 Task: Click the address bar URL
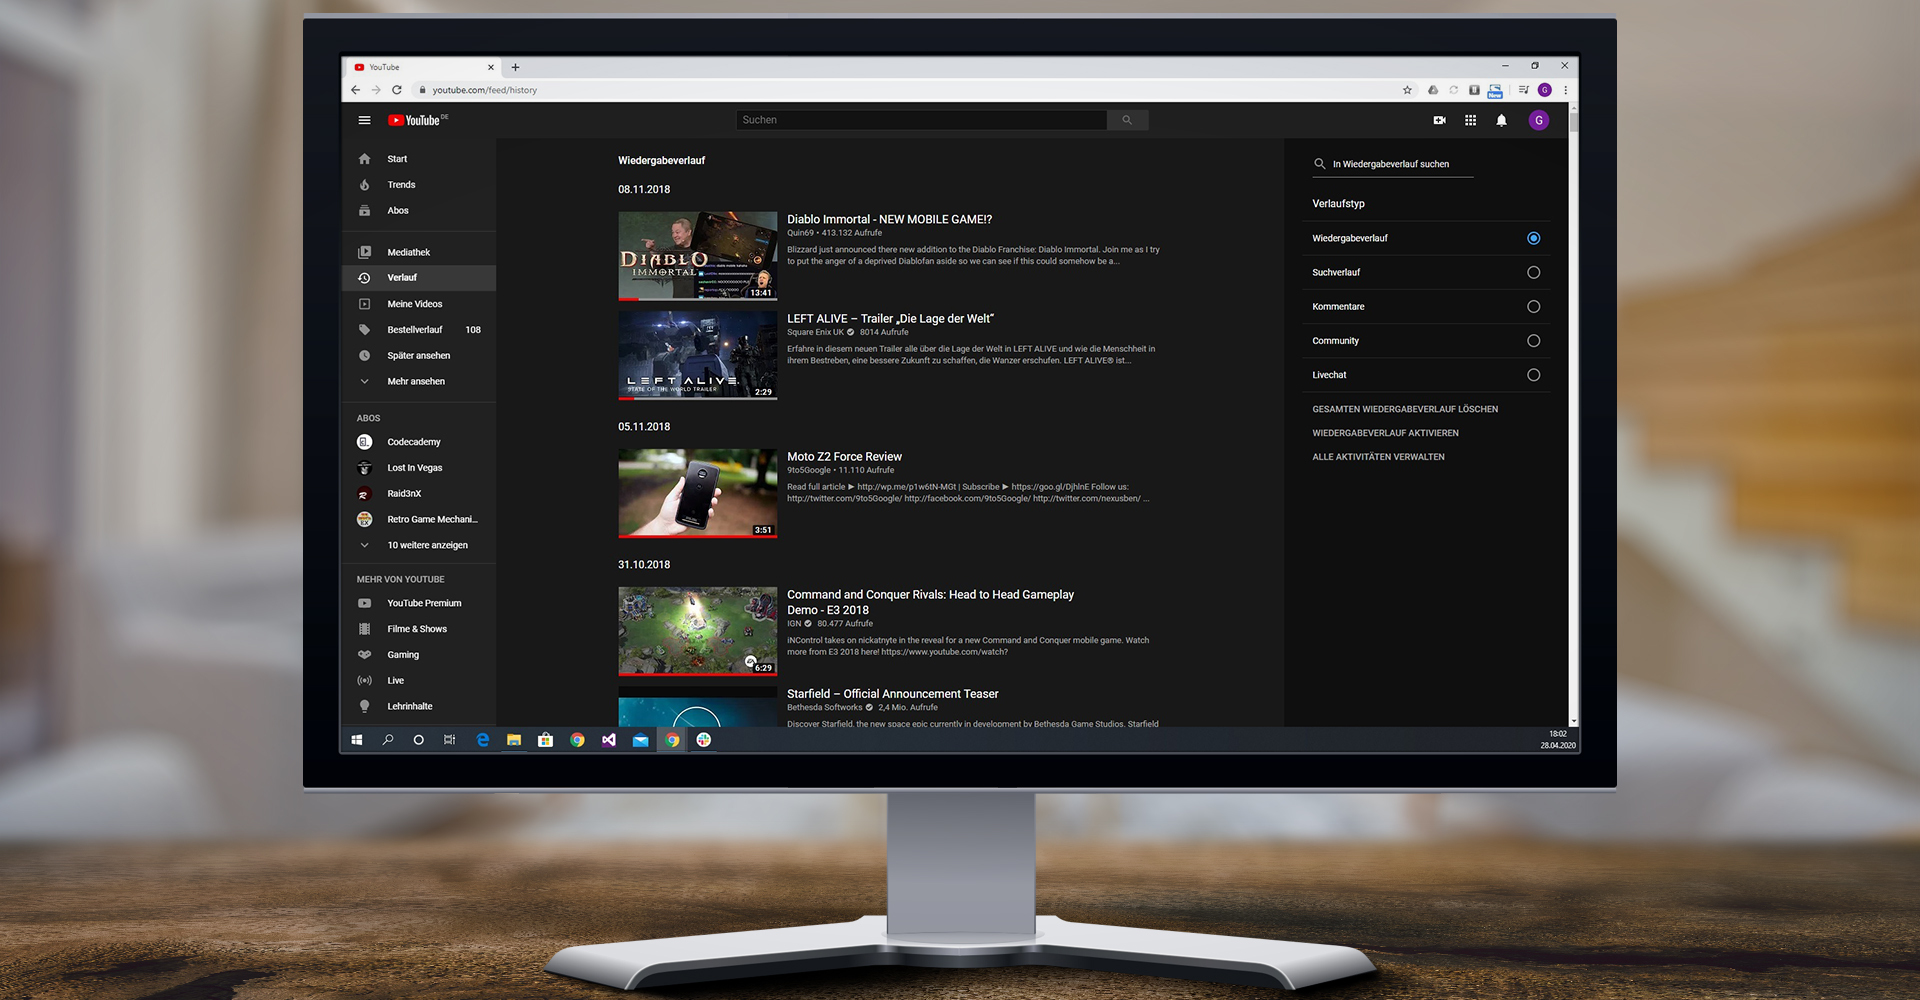click(x=485, y=90)
